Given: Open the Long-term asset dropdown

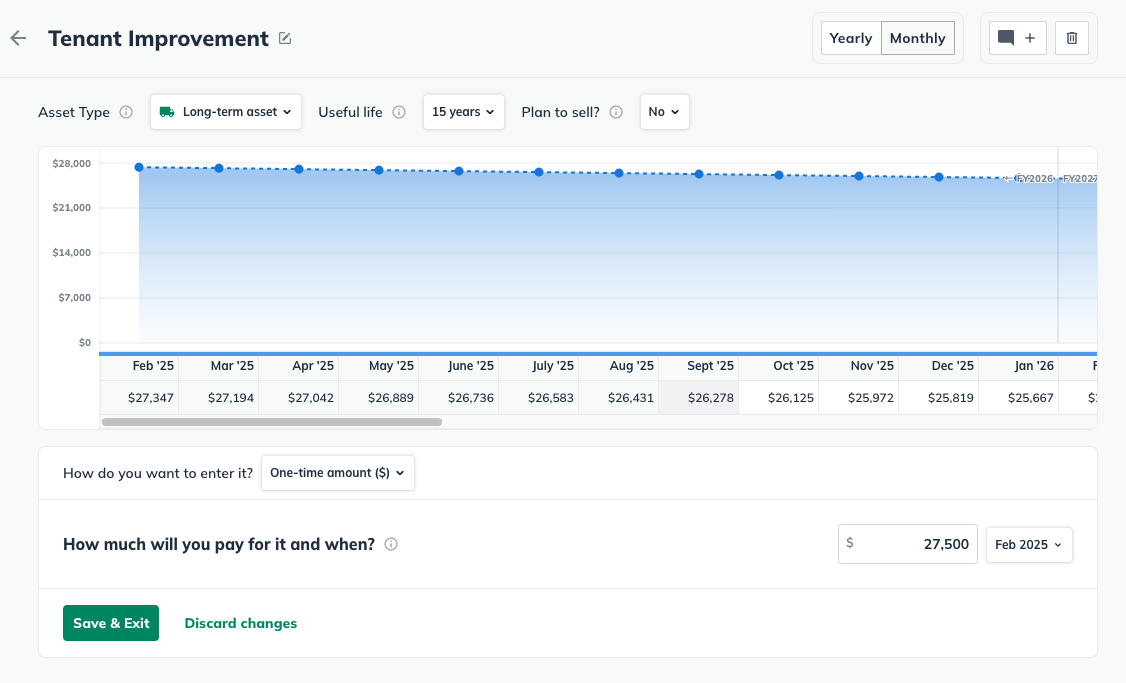Looking at the screenshot, I should pos(226,112).
